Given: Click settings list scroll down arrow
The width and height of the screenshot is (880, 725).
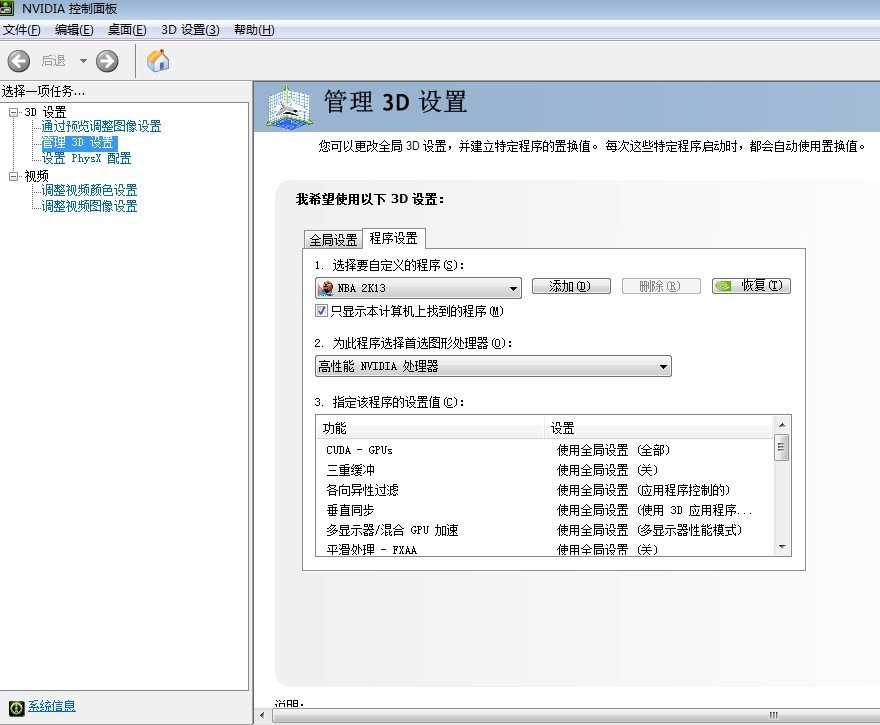Looking at the screenshot, I should pos(782,547).
